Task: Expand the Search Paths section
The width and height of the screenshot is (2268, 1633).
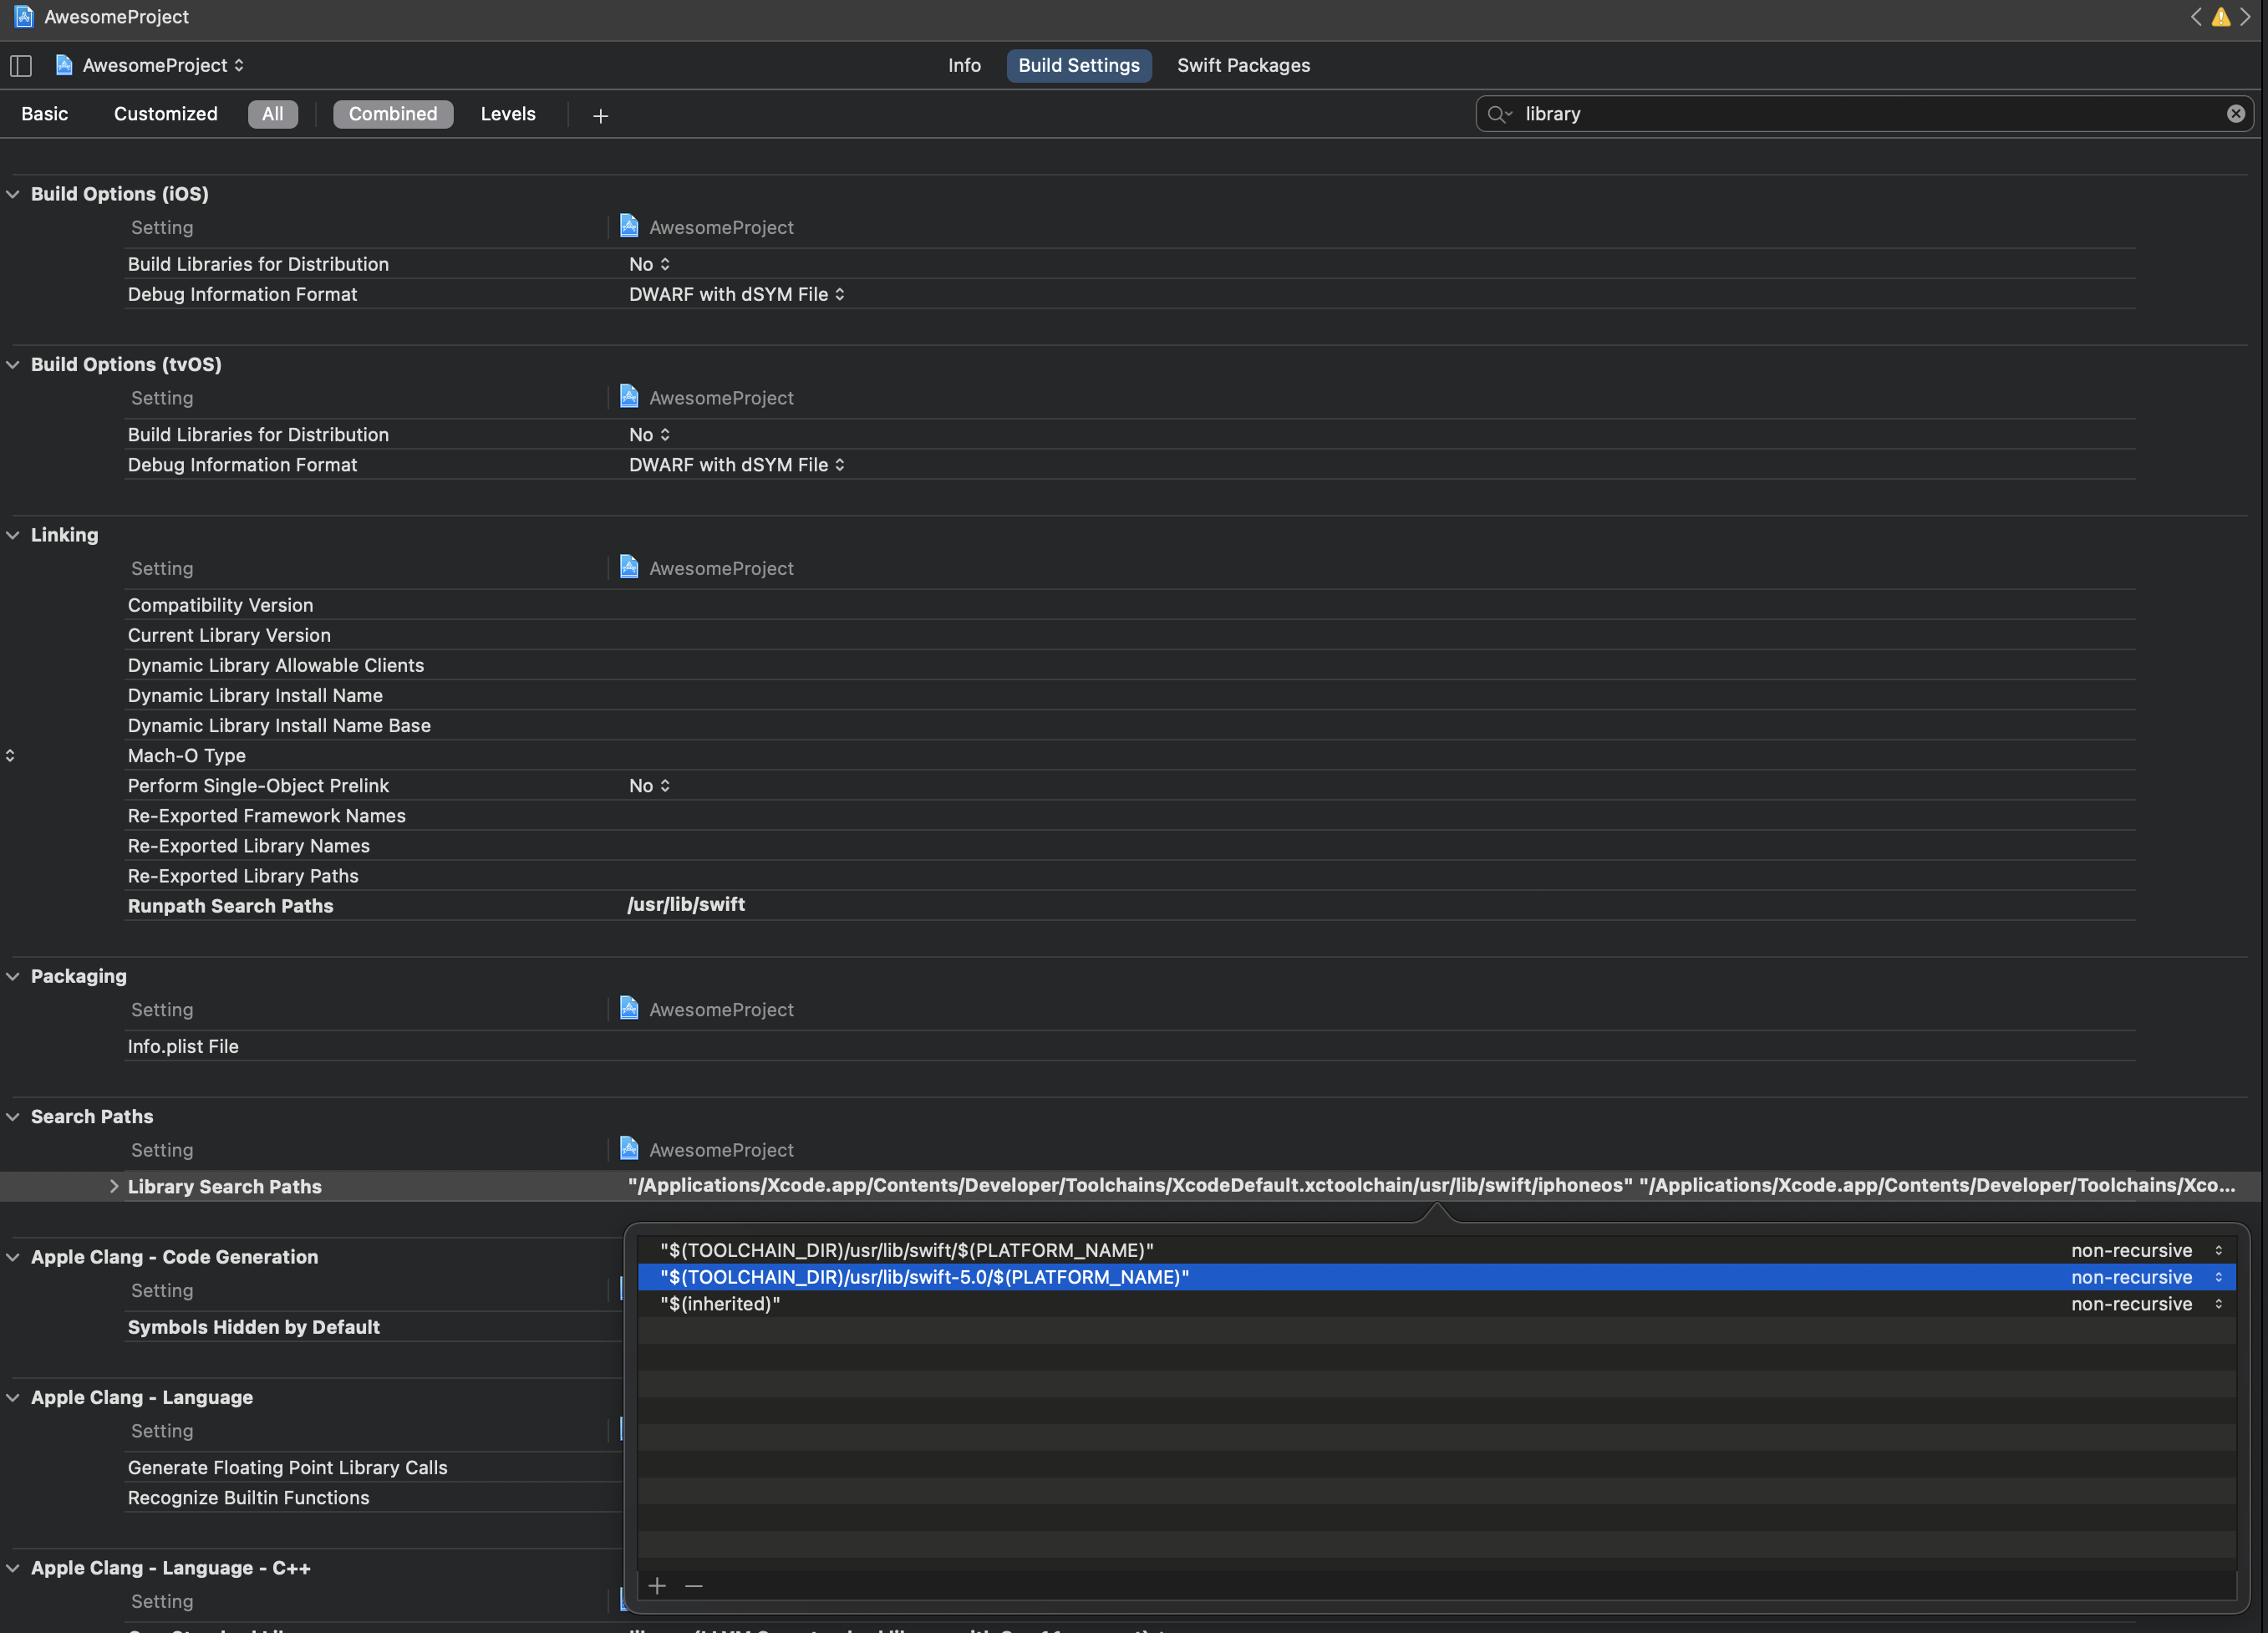Action: pos(13,1117)
